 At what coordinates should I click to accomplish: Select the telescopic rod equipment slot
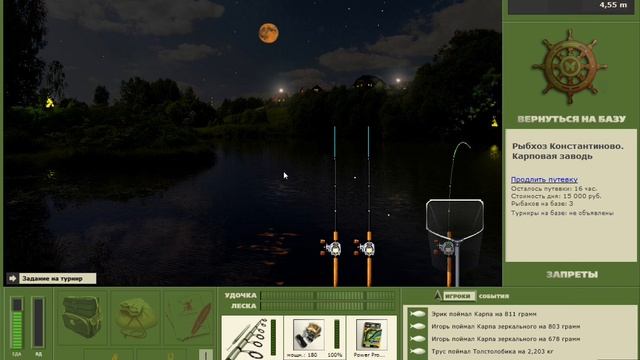click(252, 338)
